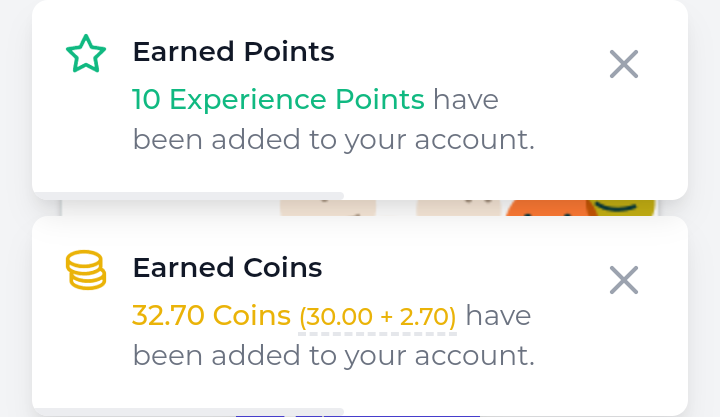Dismiss the Earned Points notification
Viewport: 720px width, 417px height.
pyautogui.click(x=624, y=65)
